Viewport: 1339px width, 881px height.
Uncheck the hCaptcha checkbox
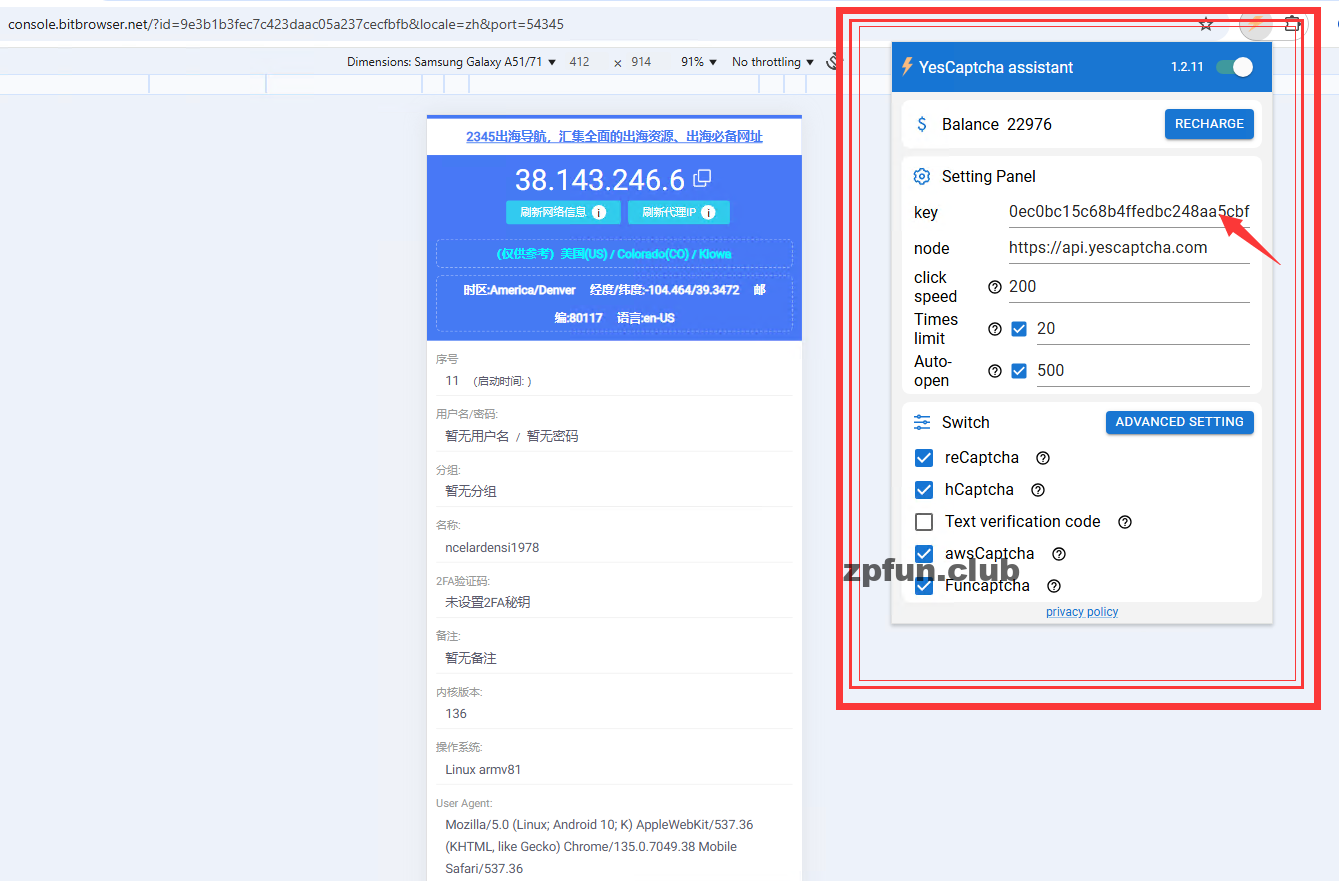click(924, 490)
